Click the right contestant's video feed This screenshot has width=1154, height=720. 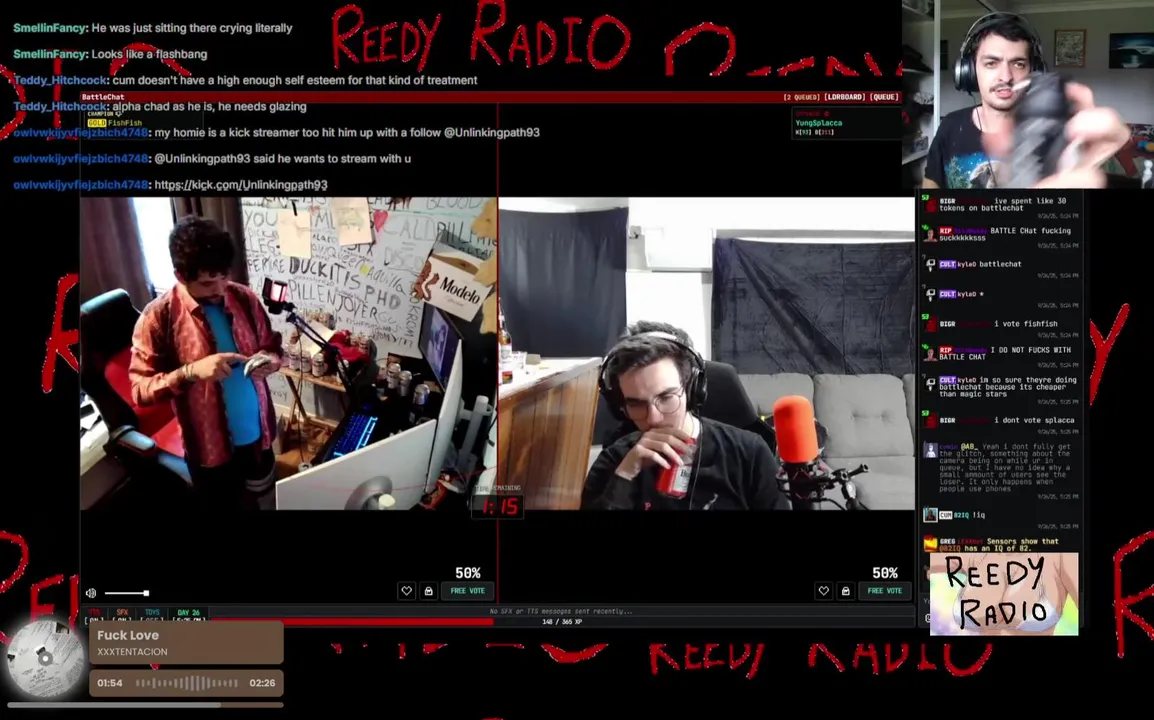pyautogui.click(x=707, y=353)
